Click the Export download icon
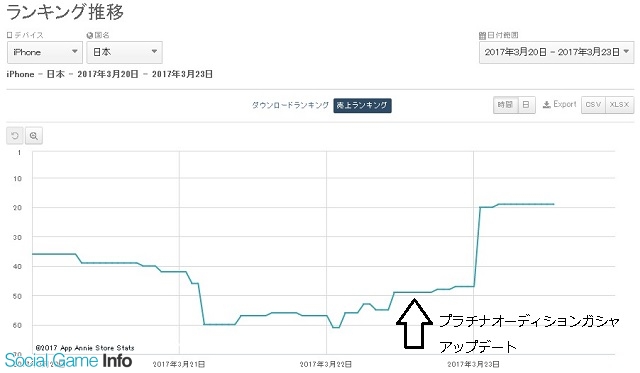This screenshot has width=640, height=373. click(x=547, y=105)
